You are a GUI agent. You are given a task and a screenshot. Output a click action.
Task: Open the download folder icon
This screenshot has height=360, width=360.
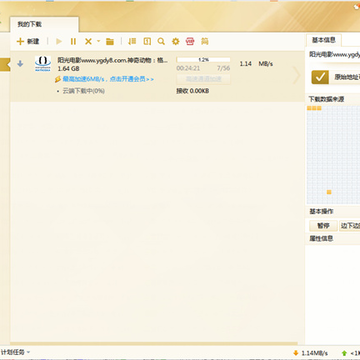click(110, 41)
